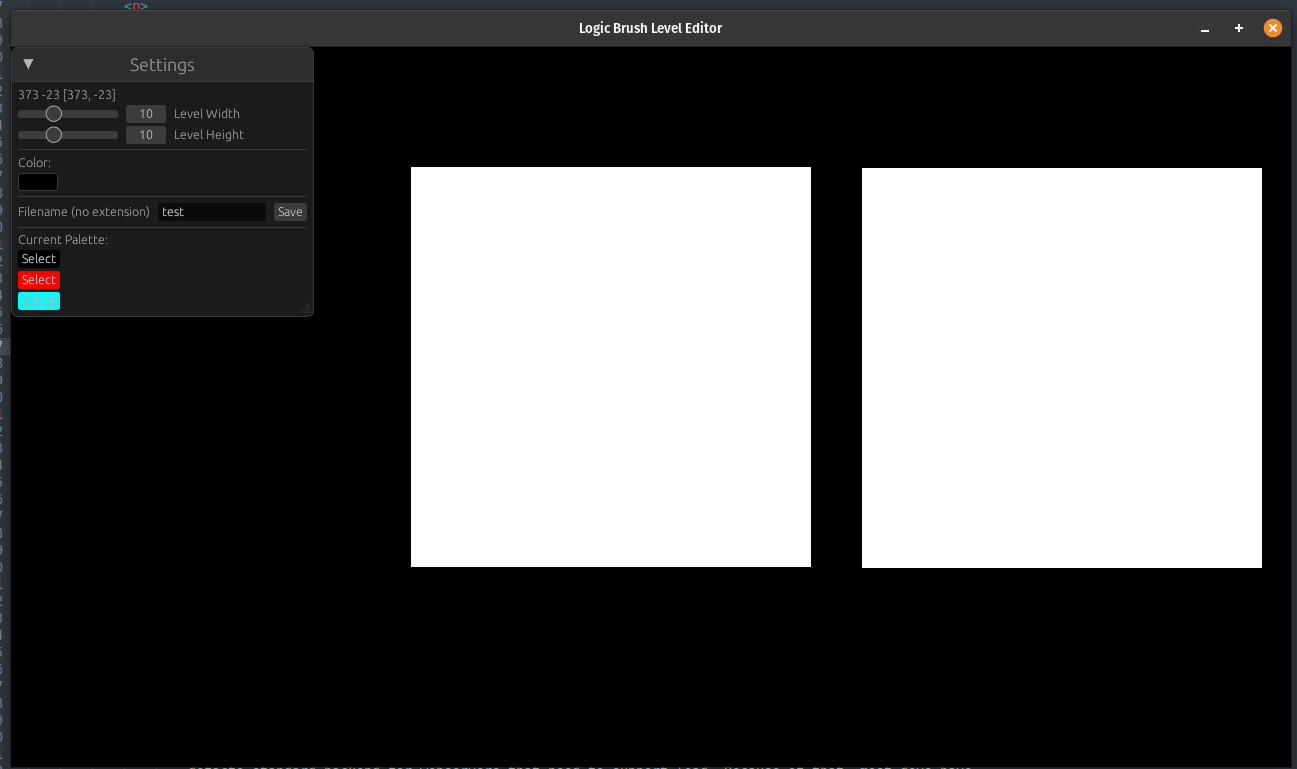Click the Level Width value box
The height and width of the screenshot is (769, 1297).
(x=146, y=114)
